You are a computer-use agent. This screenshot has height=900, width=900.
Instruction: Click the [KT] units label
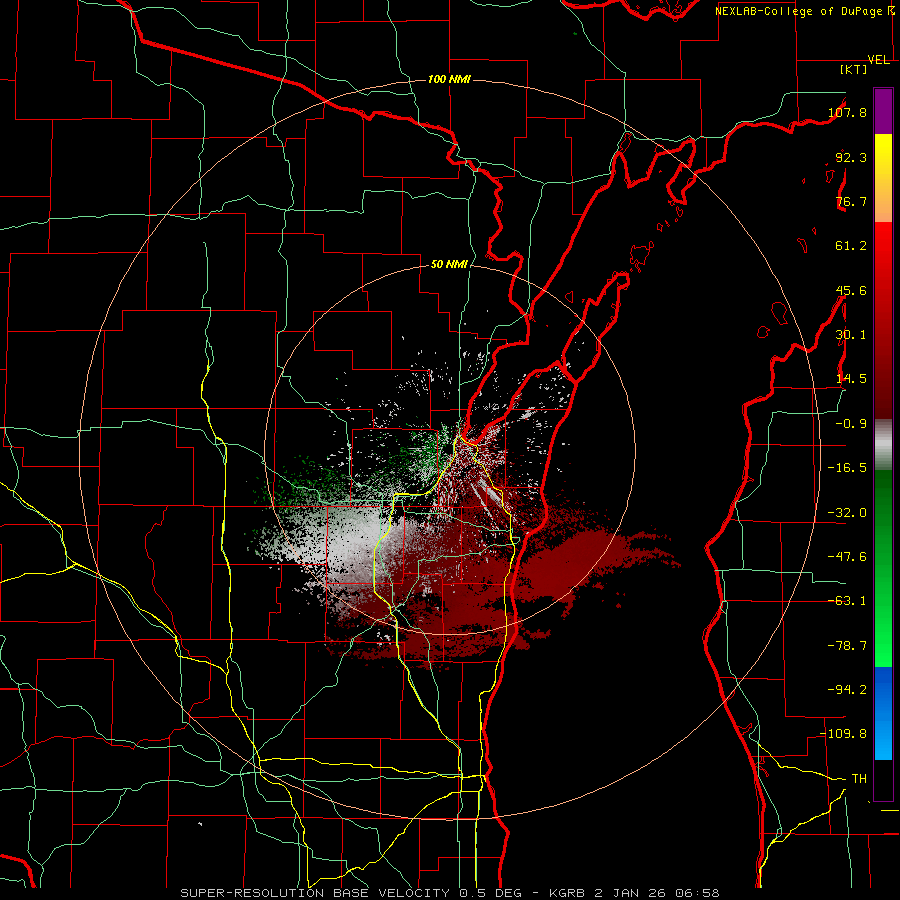853,69
